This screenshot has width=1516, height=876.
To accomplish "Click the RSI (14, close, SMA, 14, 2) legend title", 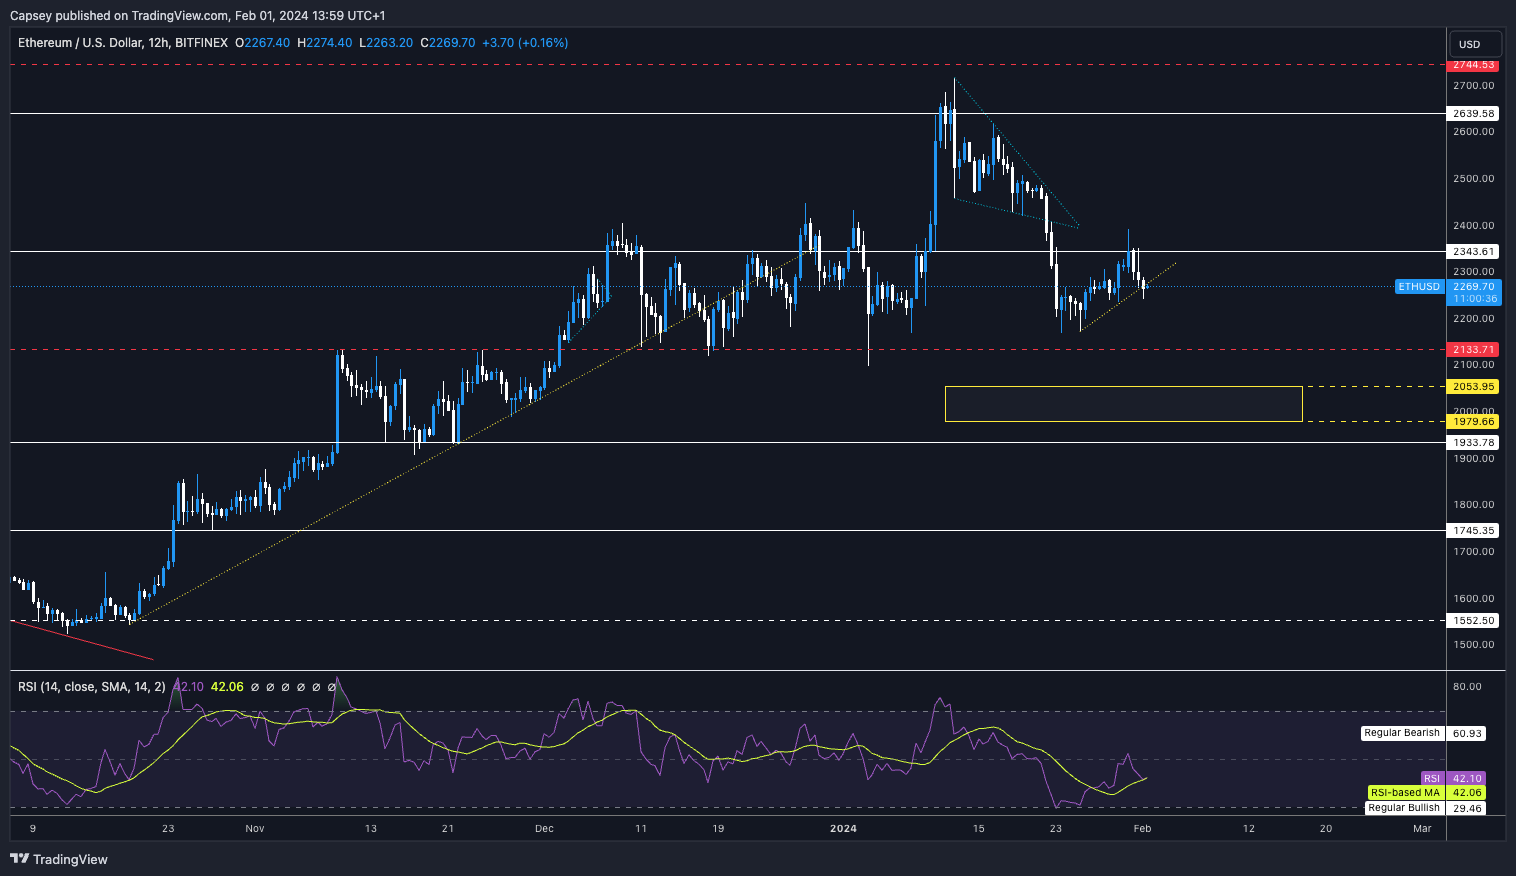I will coord(91,687).
